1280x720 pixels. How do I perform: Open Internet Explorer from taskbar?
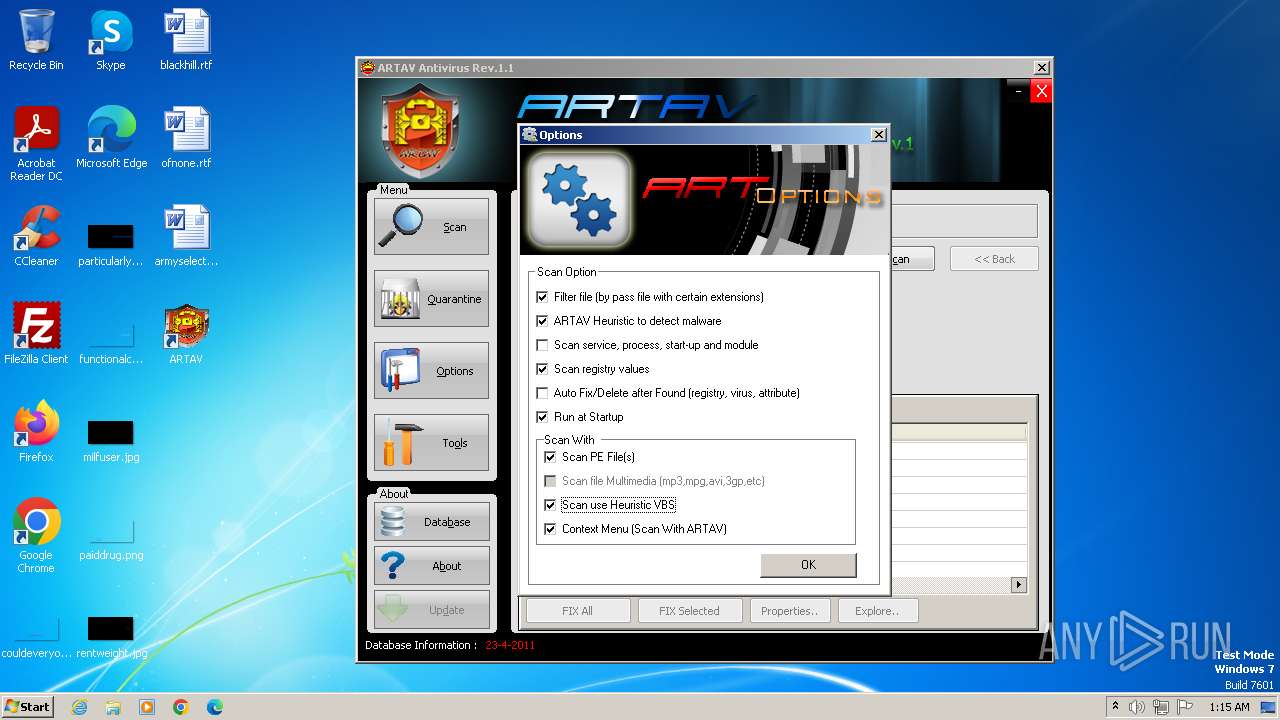point(79,707)
